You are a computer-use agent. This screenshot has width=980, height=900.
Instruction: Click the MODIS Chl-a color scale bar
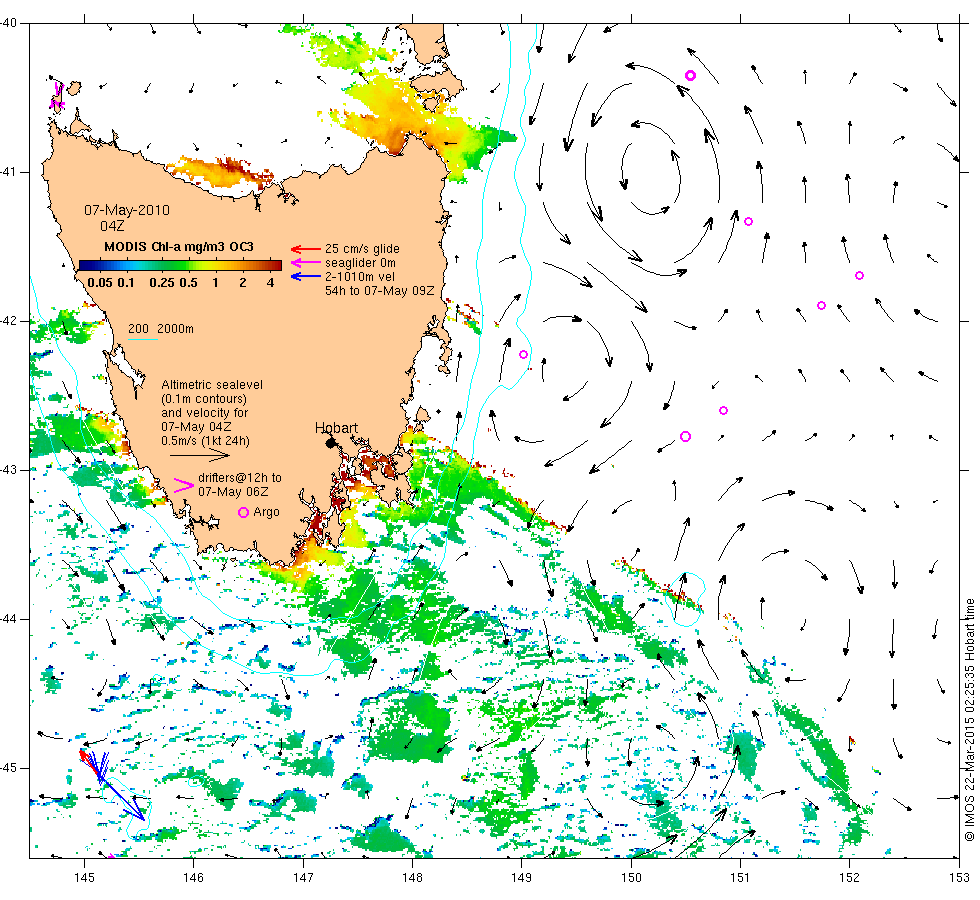180,265
